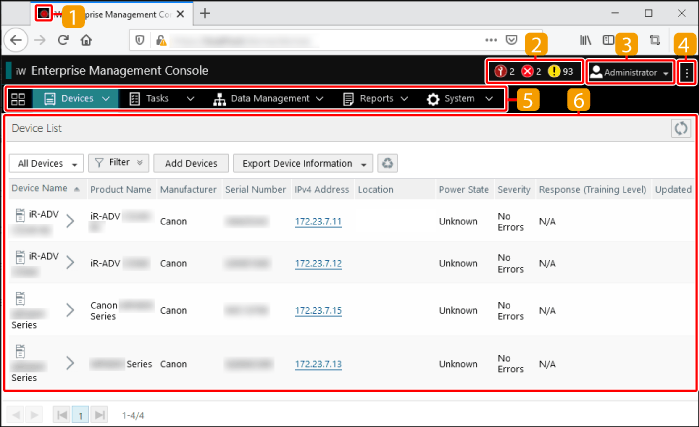This screenshot has height=427, width=699.
Task: Click the recycle icon beside Export Device Information
Action: coord(388,163)
